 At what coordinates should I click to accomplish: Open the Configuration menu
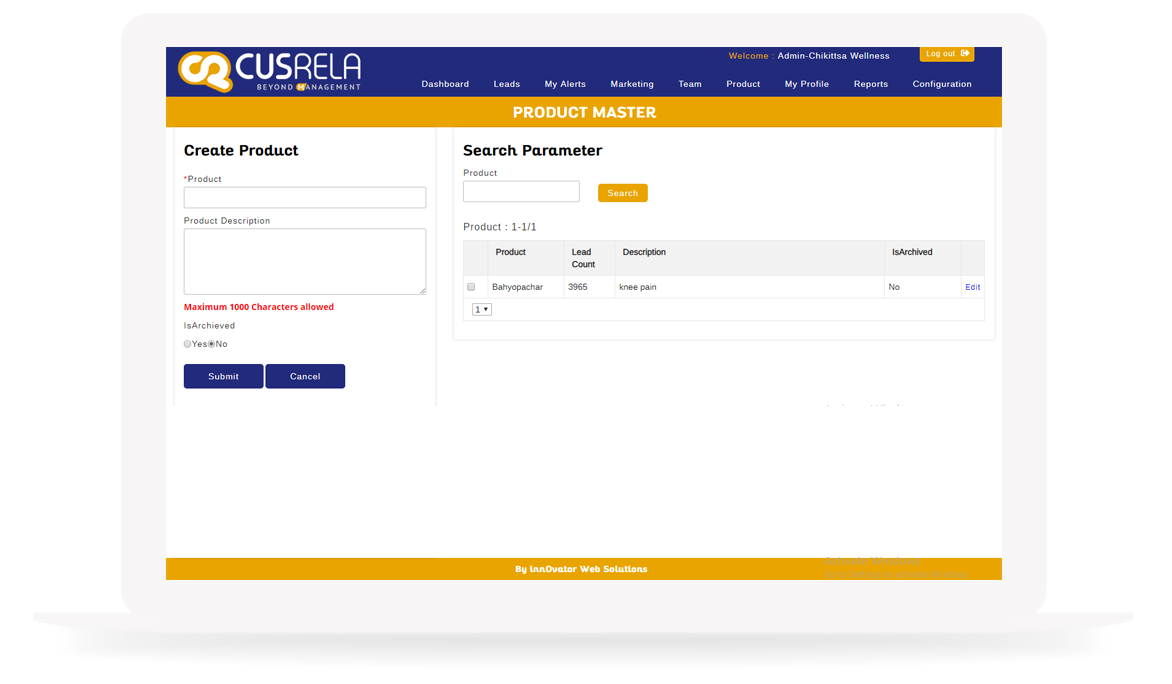[941, 84]
